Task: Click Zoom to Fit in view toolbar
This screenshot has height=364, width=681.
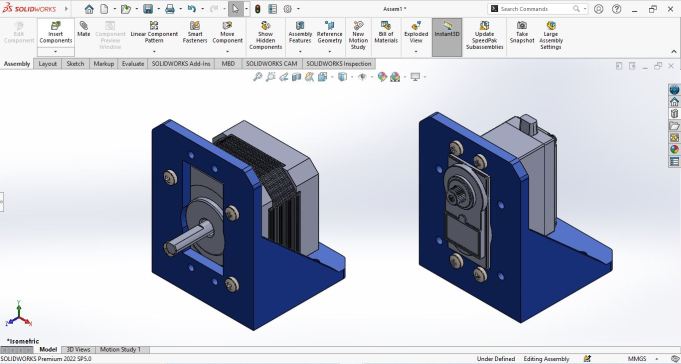Action: click(258, 77)
